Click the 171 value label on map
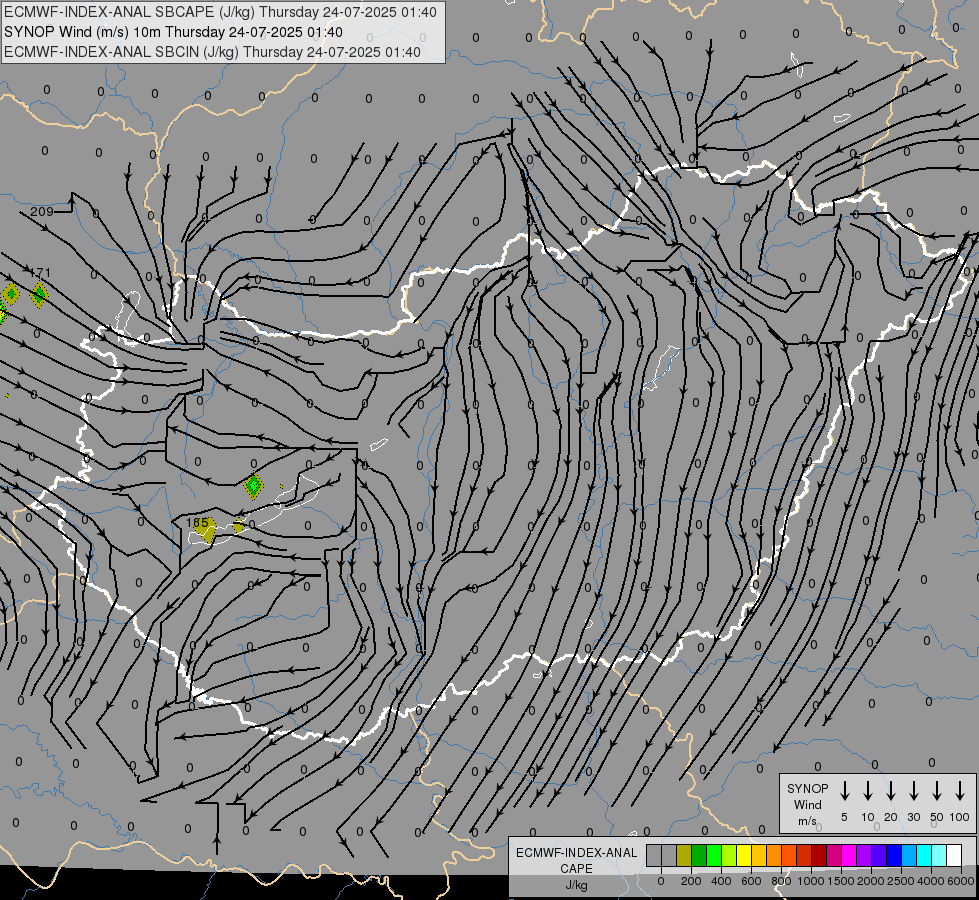Image resolution: width=979 pixels, height=900 pixels. click(39, 272)
